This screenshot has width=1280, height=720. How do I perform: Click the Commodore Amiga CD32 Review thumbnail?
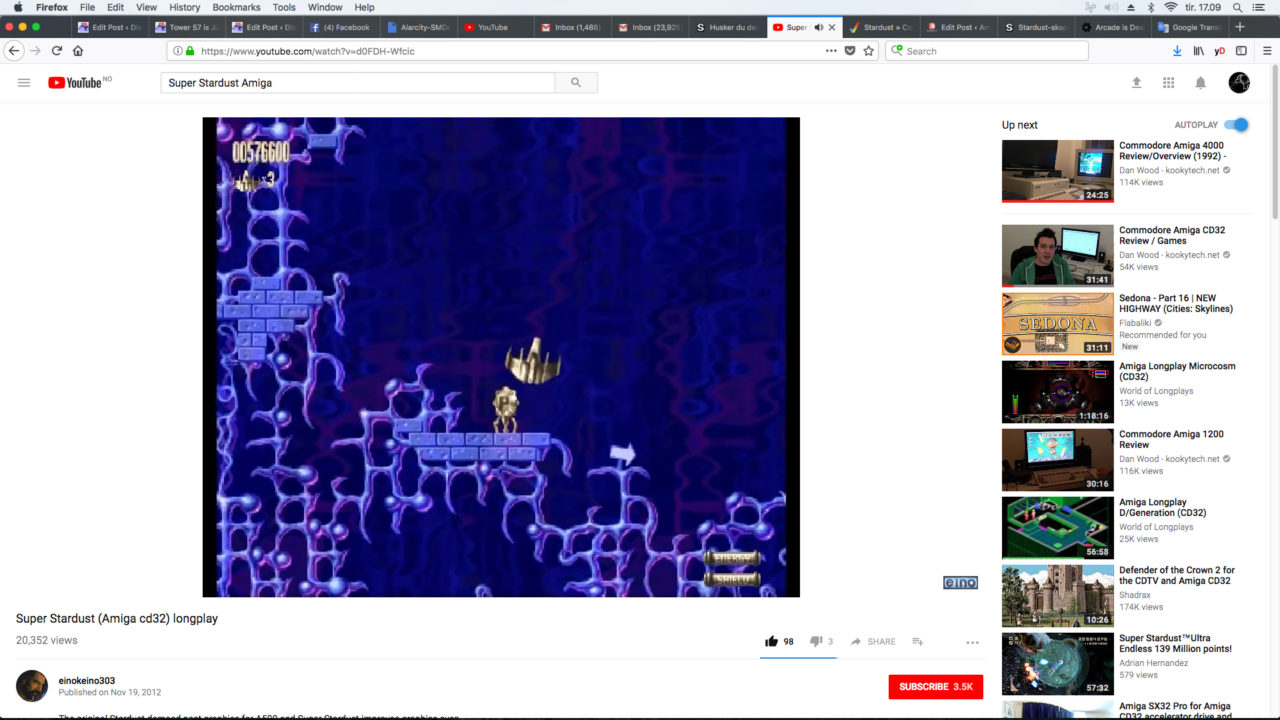(1057, 255)
